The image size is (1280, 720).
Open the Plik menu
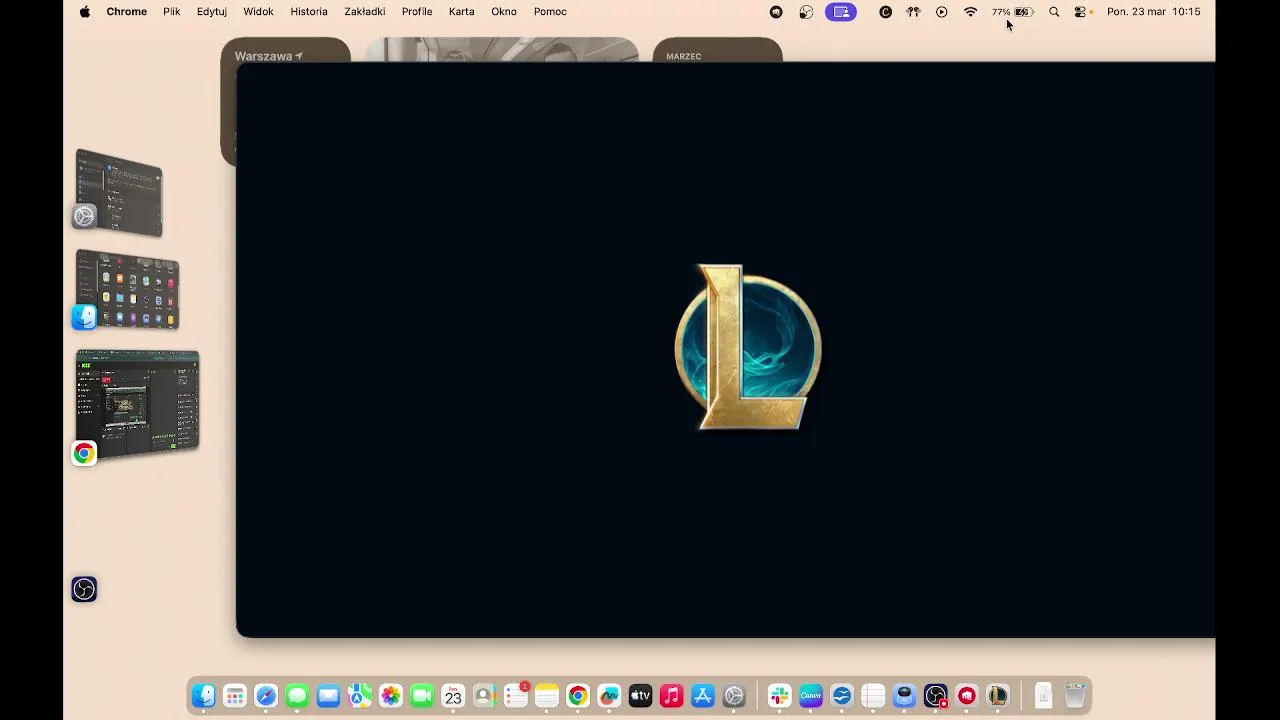tap(172, 12)
